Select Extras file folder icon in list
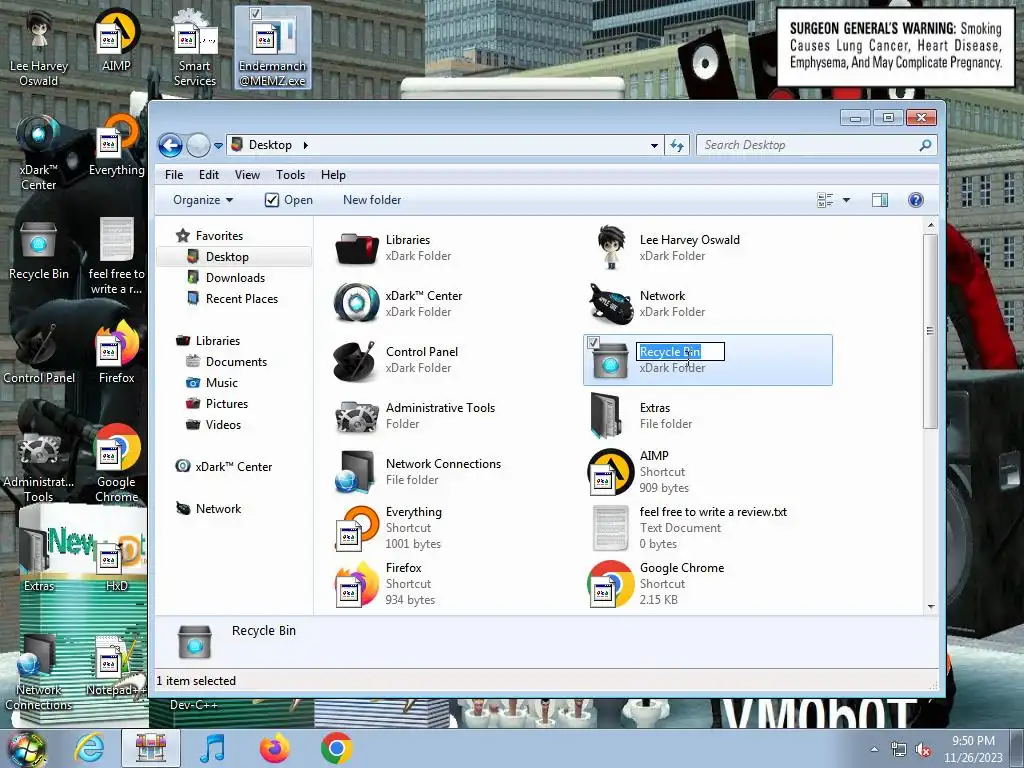 tap(607, 415)
